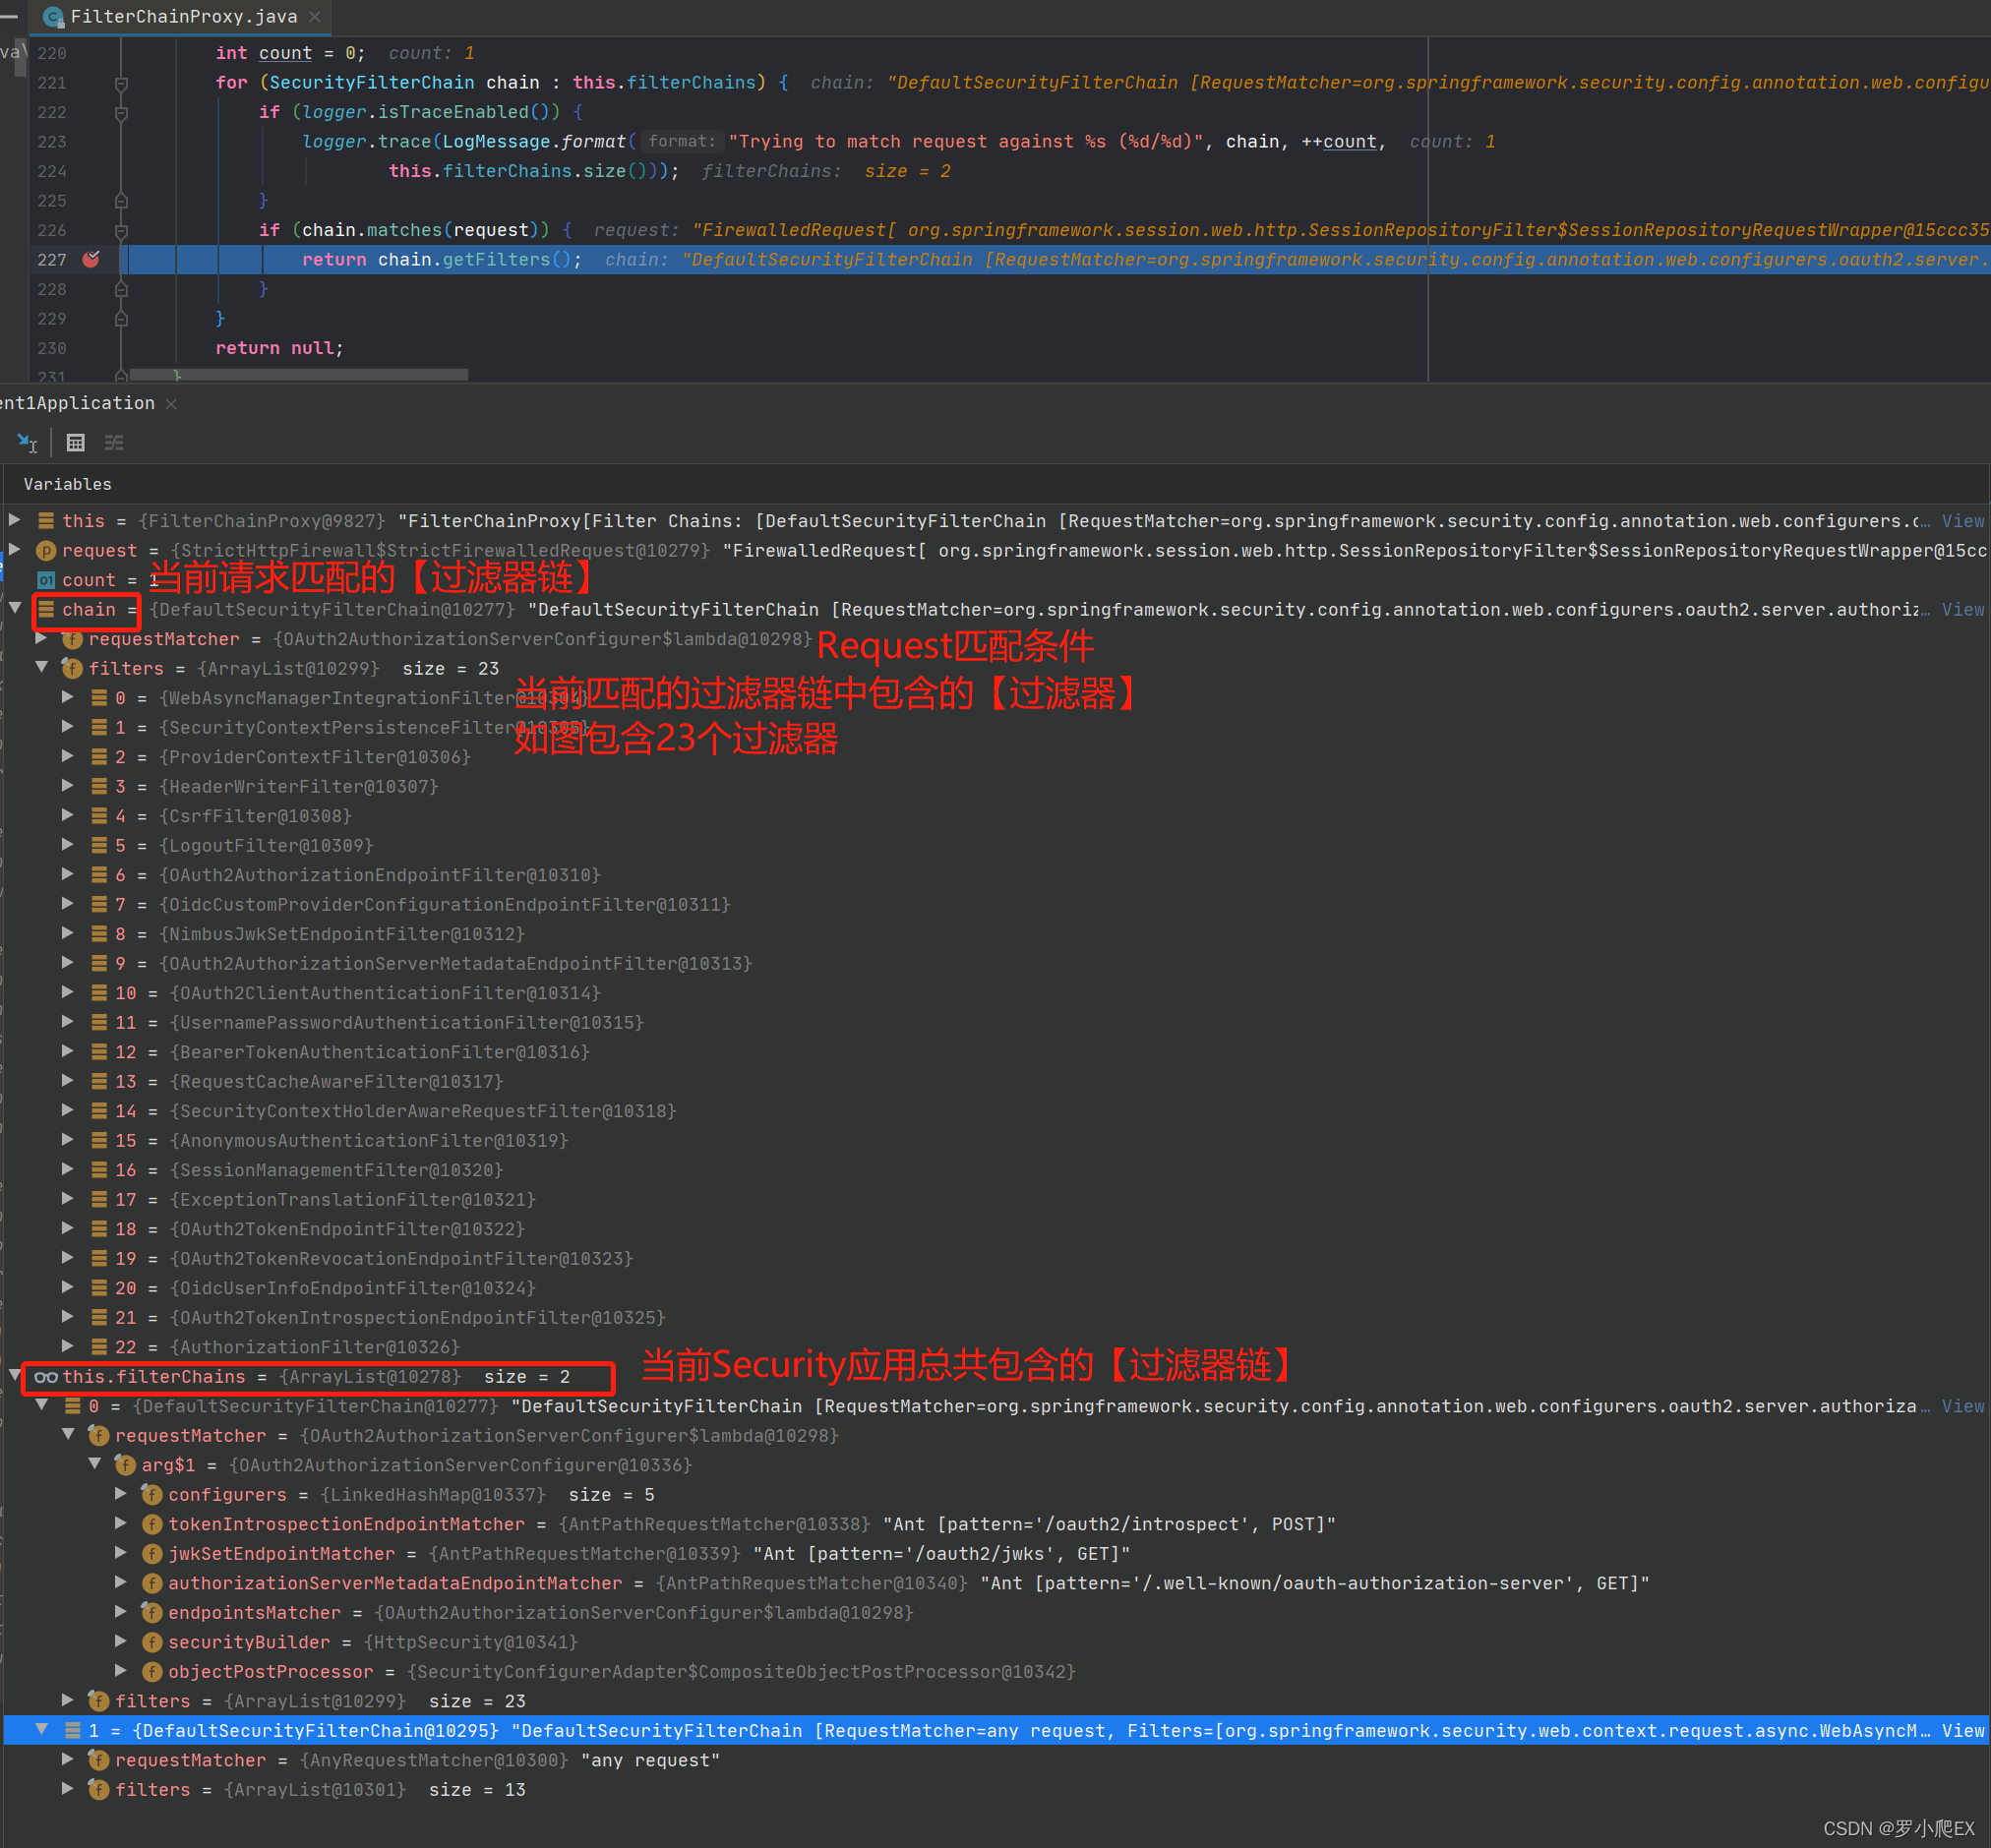
Task: Select filter 12 BearerTokenAuthenticationFilter row
Action: coord(996,1052)
